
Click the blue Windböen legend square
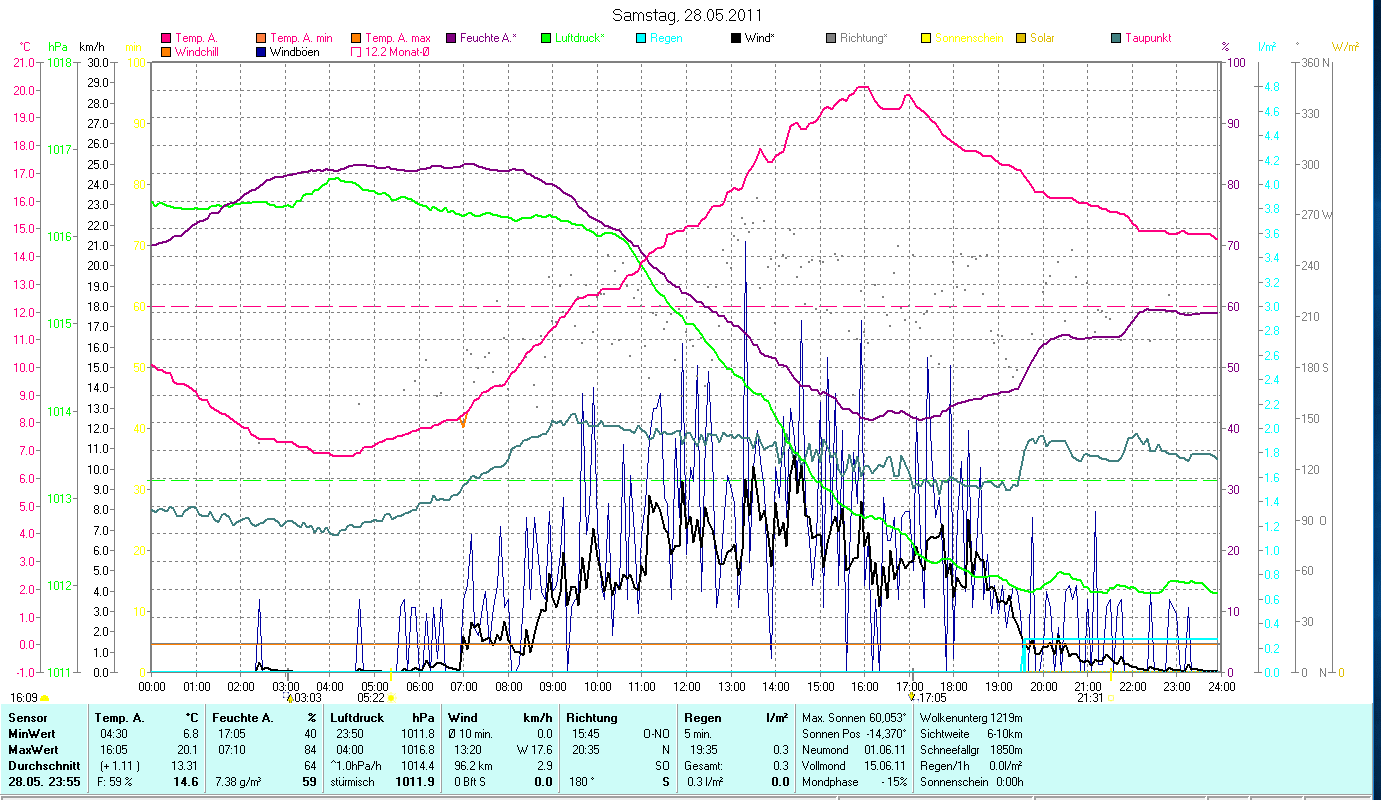pyautogui.click(x=262, y=51)
